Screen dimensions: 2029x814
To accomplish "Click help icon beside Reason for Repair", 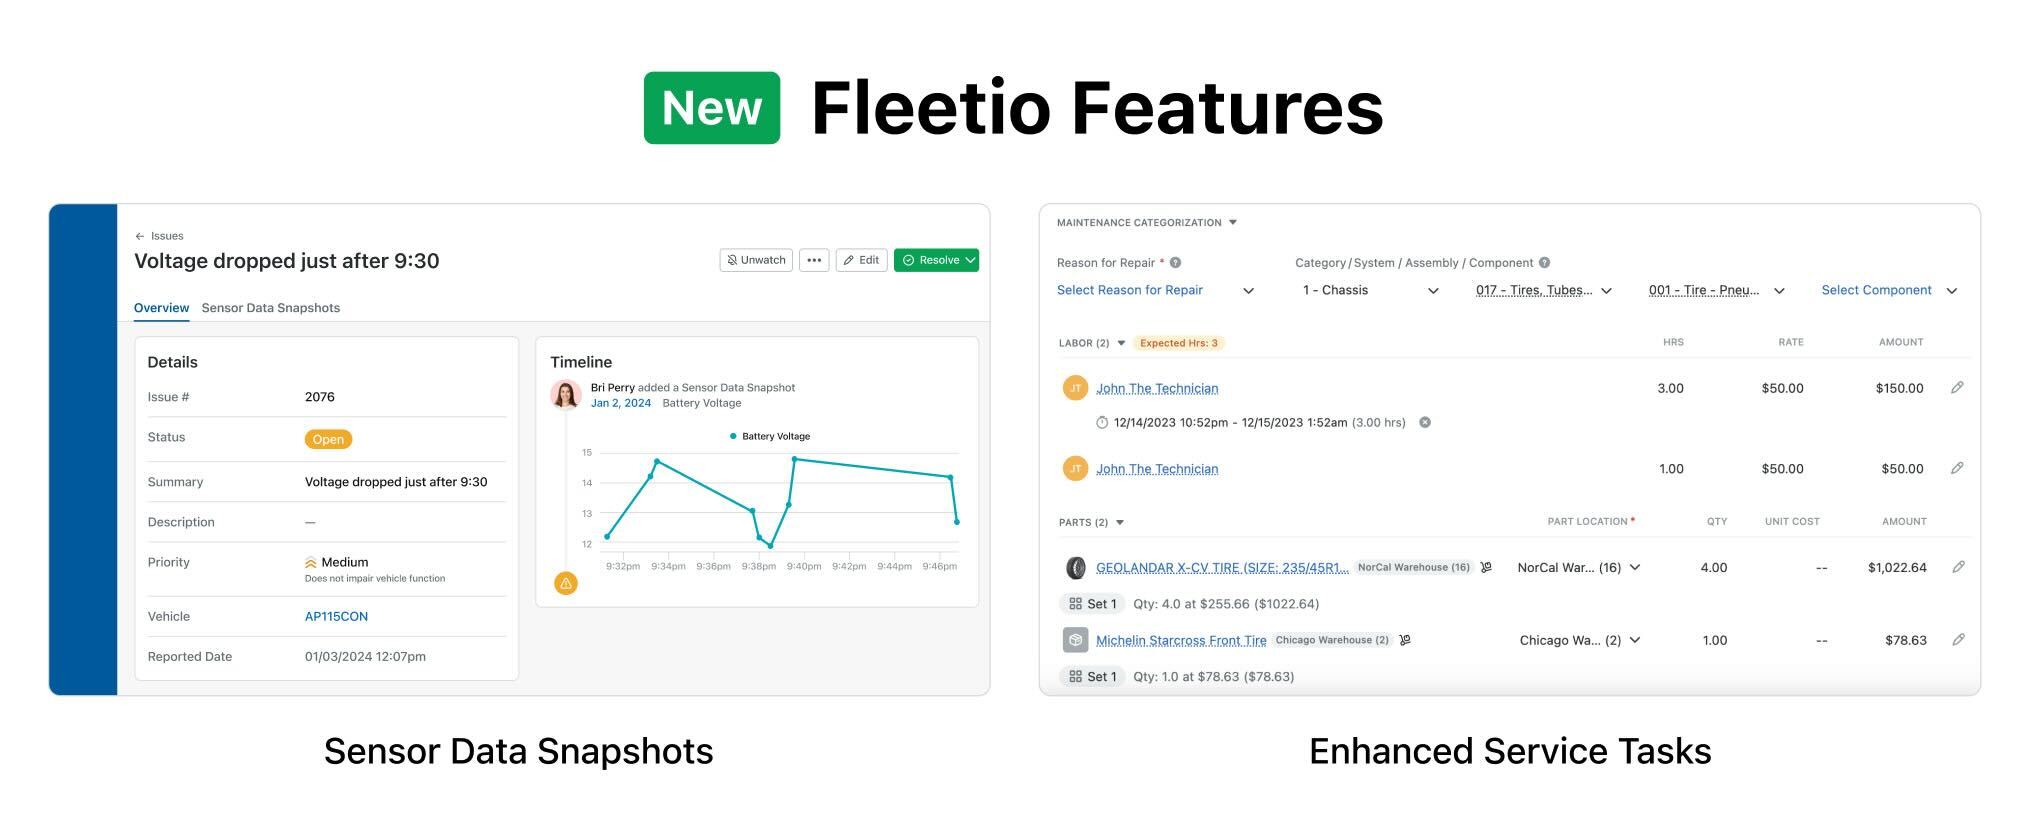I will [x=1176, y=263].
